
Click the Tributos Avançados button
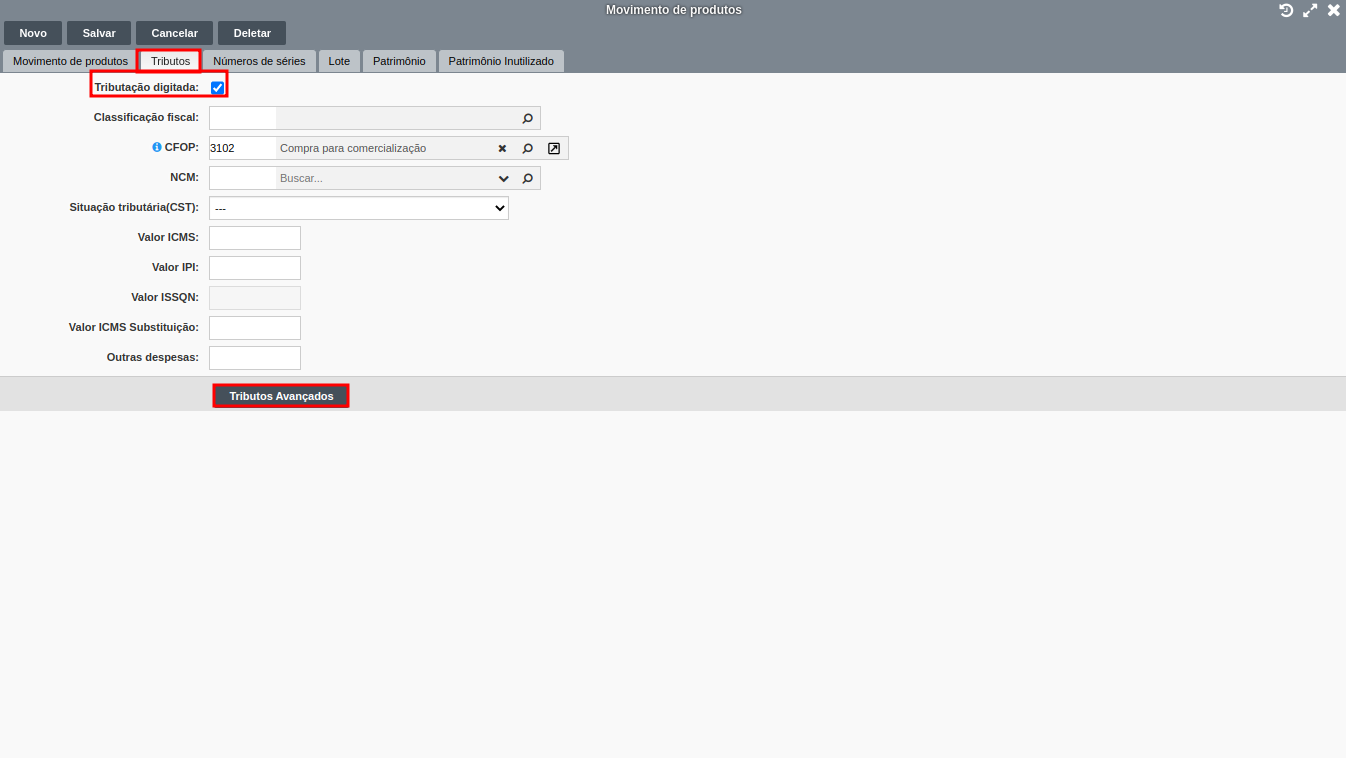281,396
